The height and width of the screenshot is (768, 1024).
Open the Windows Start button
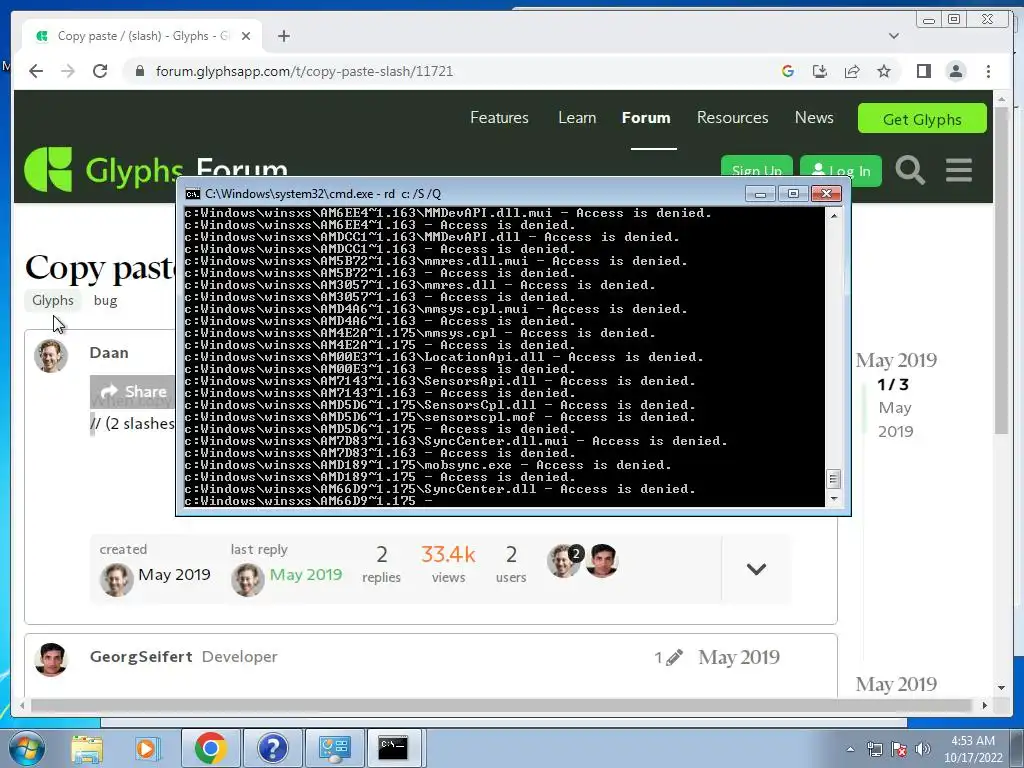(25, 748)
